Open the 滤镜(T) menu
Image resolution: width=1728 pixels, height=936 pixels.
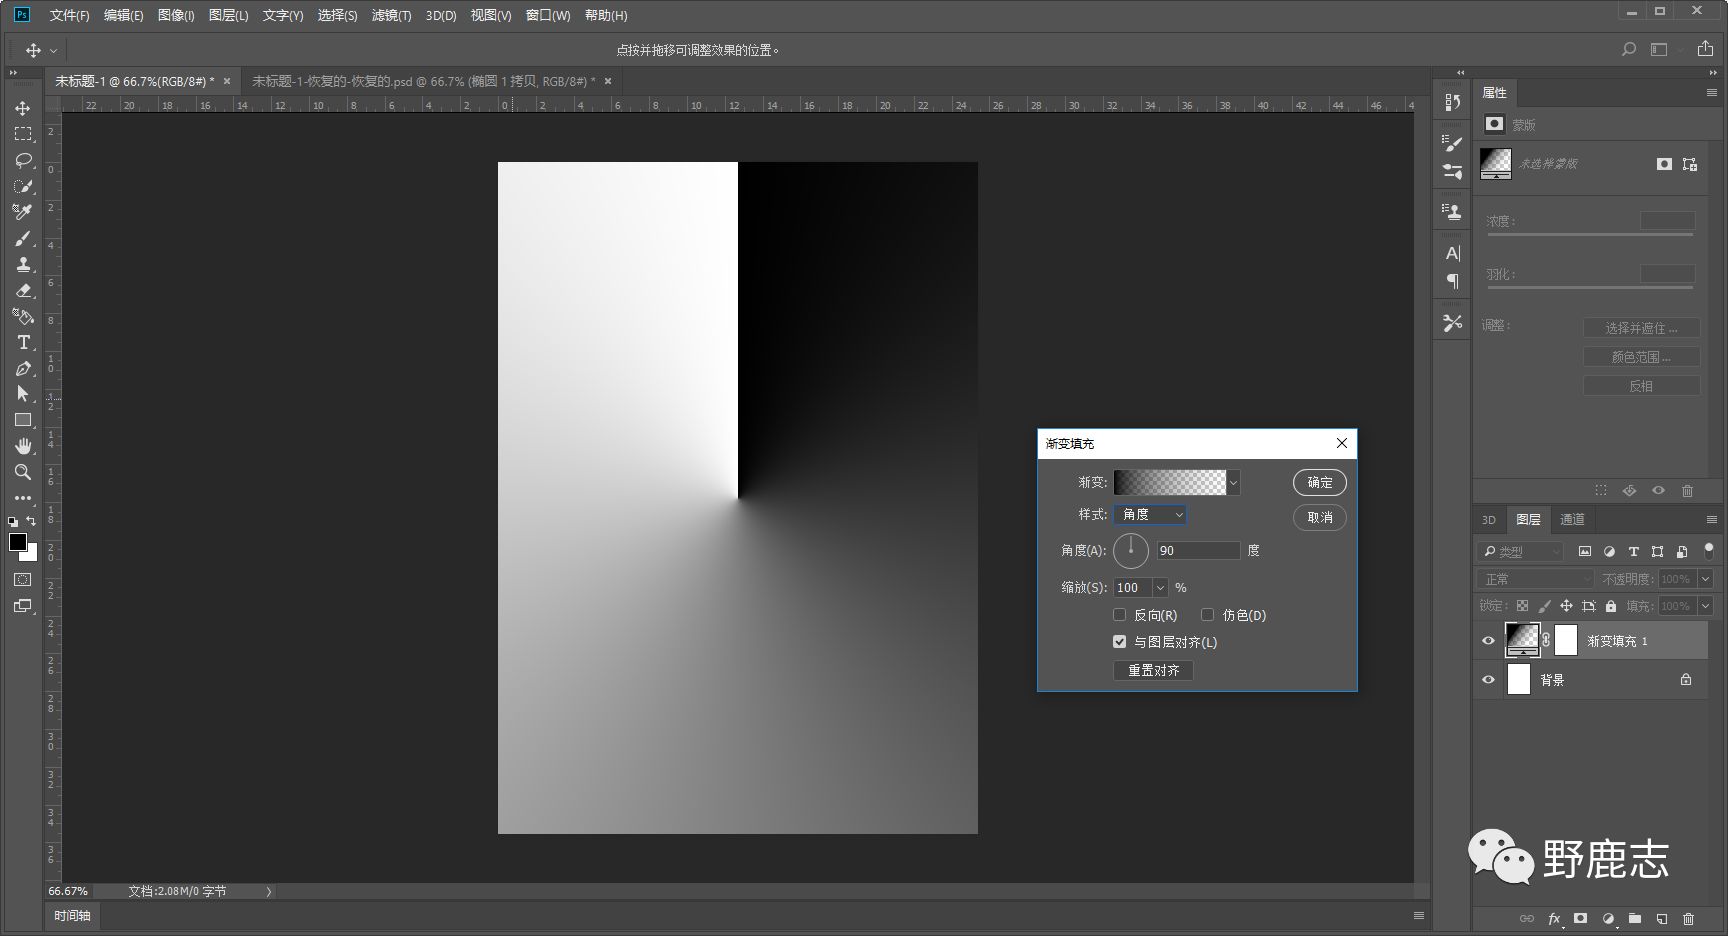(x=390, y=15)
